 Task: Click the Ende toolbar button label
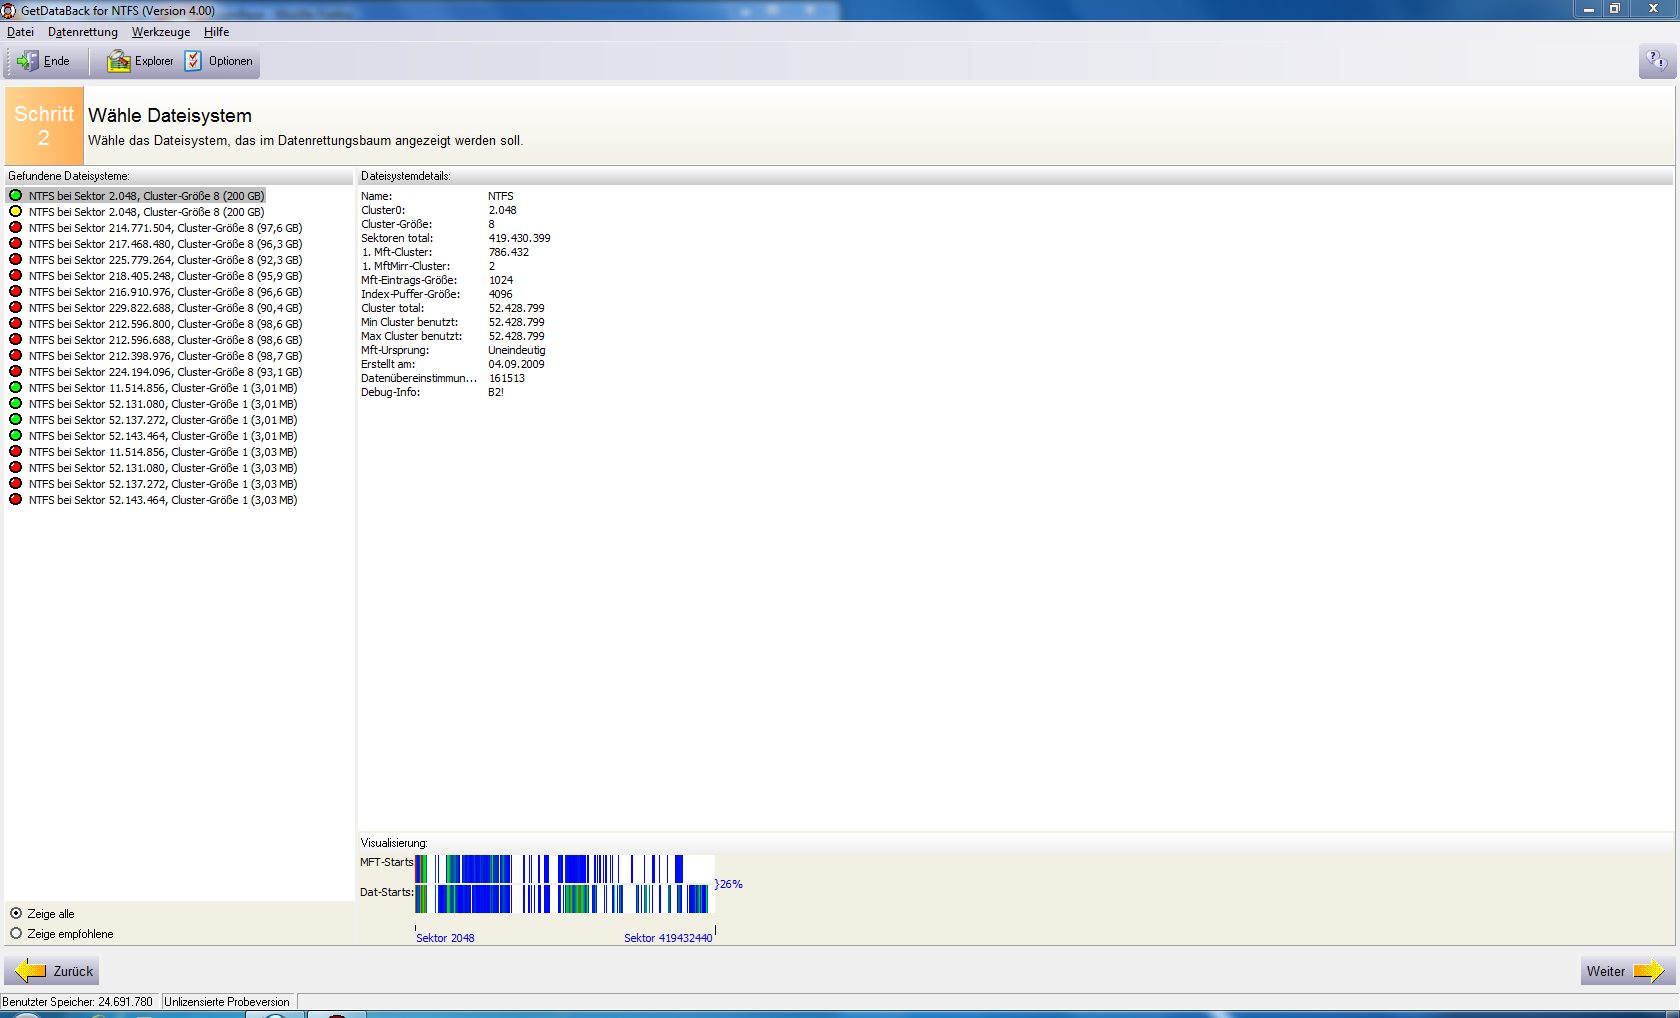click(57, 61)
